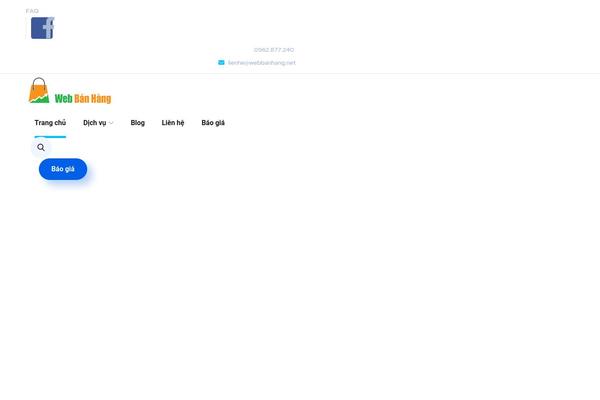600x400 pixels.
Task: Expand the Dịch vụ dropdown menu
Action: tap(98, 123)
